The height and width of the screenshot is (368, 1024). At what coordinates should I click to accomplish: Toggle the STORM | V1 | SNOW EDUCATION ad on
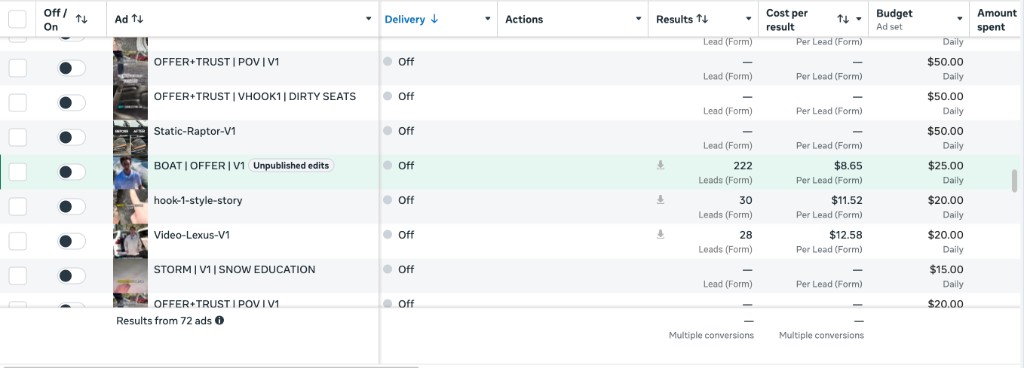point(71,275)
